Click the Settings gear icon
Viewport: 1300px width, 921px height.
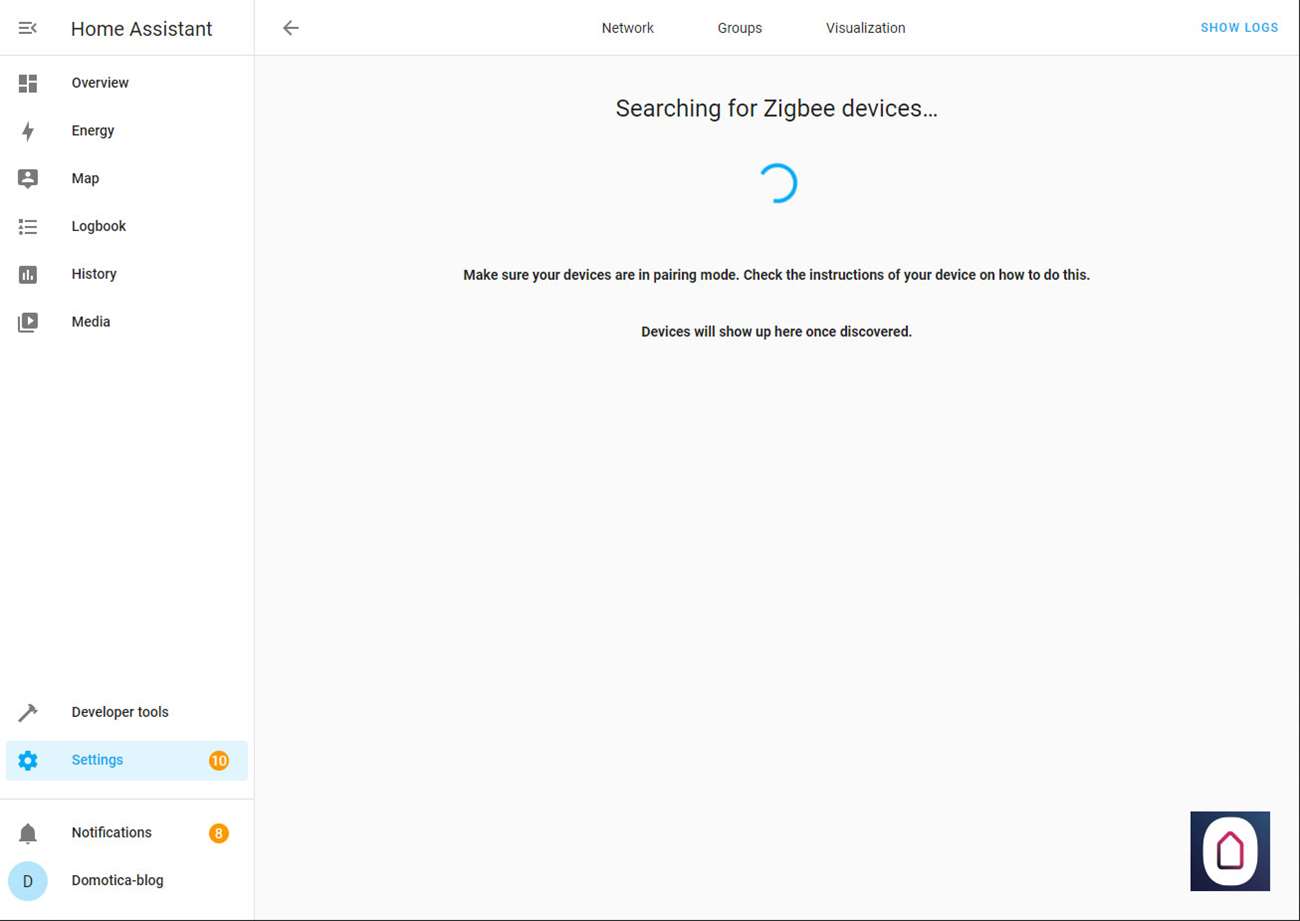[28, 761]
